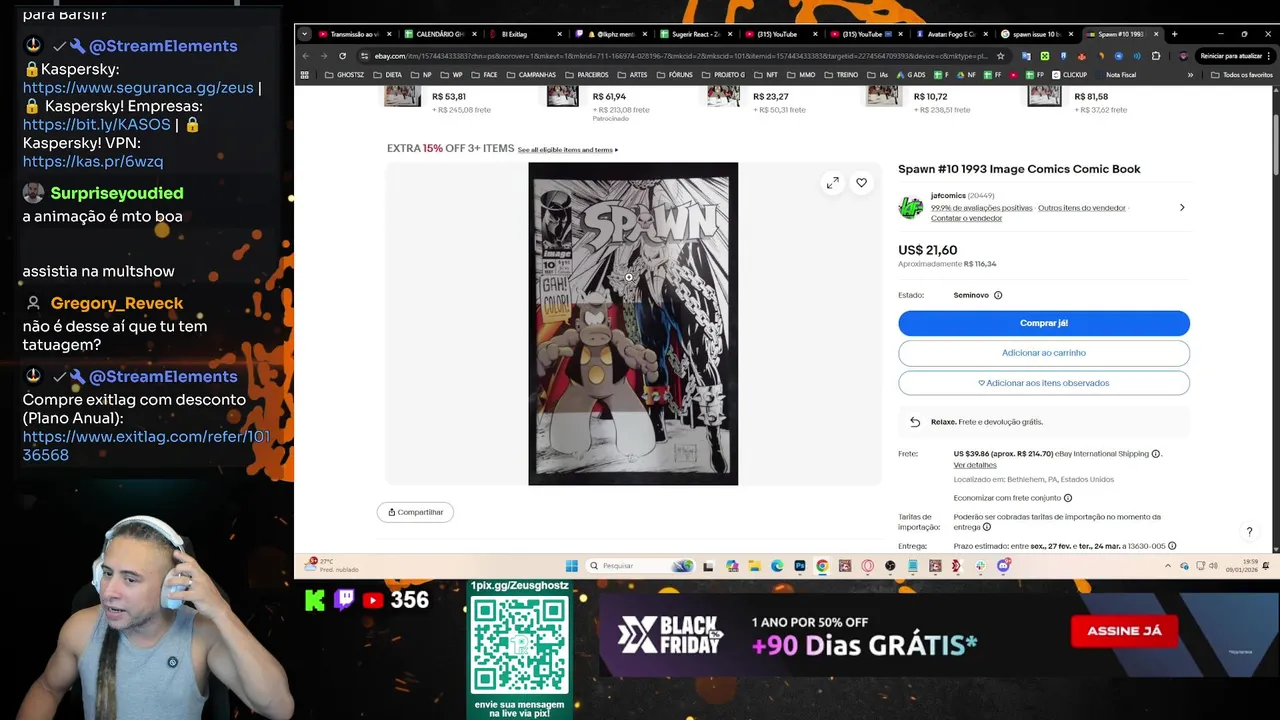Open seller details chevron arrow
The image size is (1280, 720).
pyautogui.click(x=1182, y=208)
